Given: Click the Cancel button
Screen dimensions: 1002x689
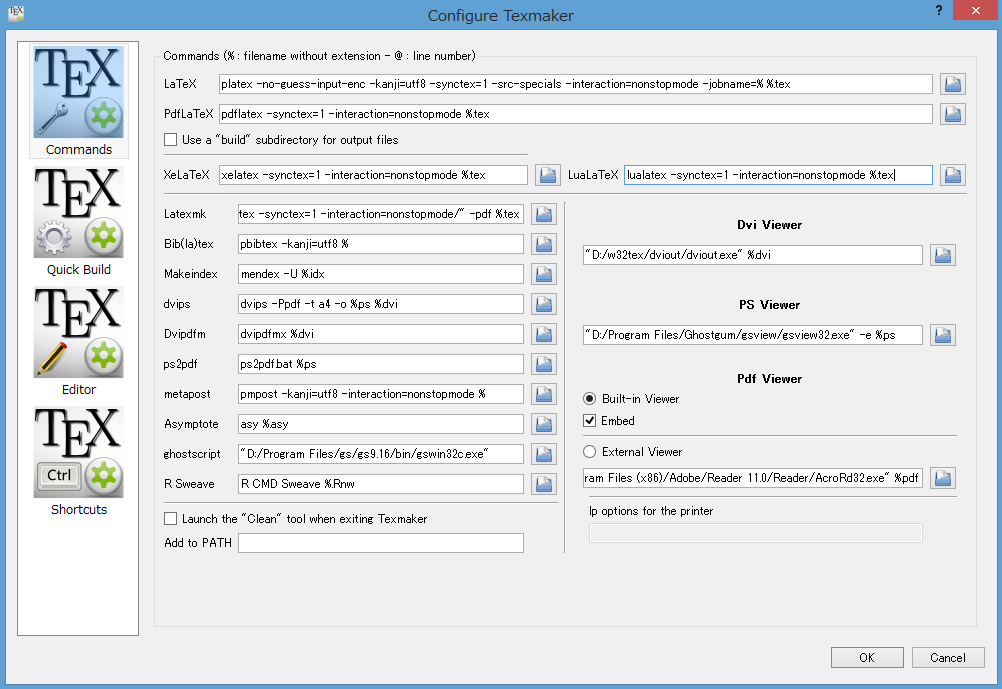Looking at the screenshot, I should (948, 658).
